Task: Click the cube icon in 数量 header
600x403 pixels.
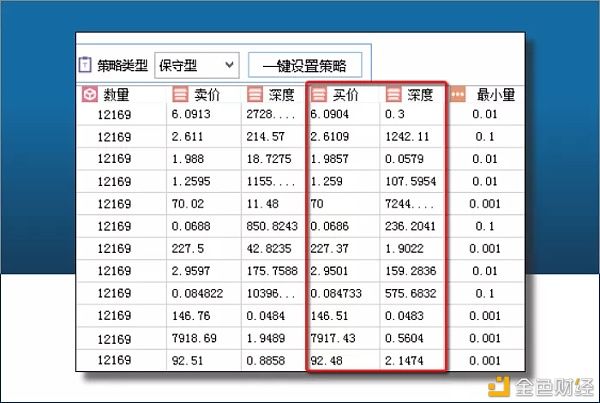Action: point(90,95)
